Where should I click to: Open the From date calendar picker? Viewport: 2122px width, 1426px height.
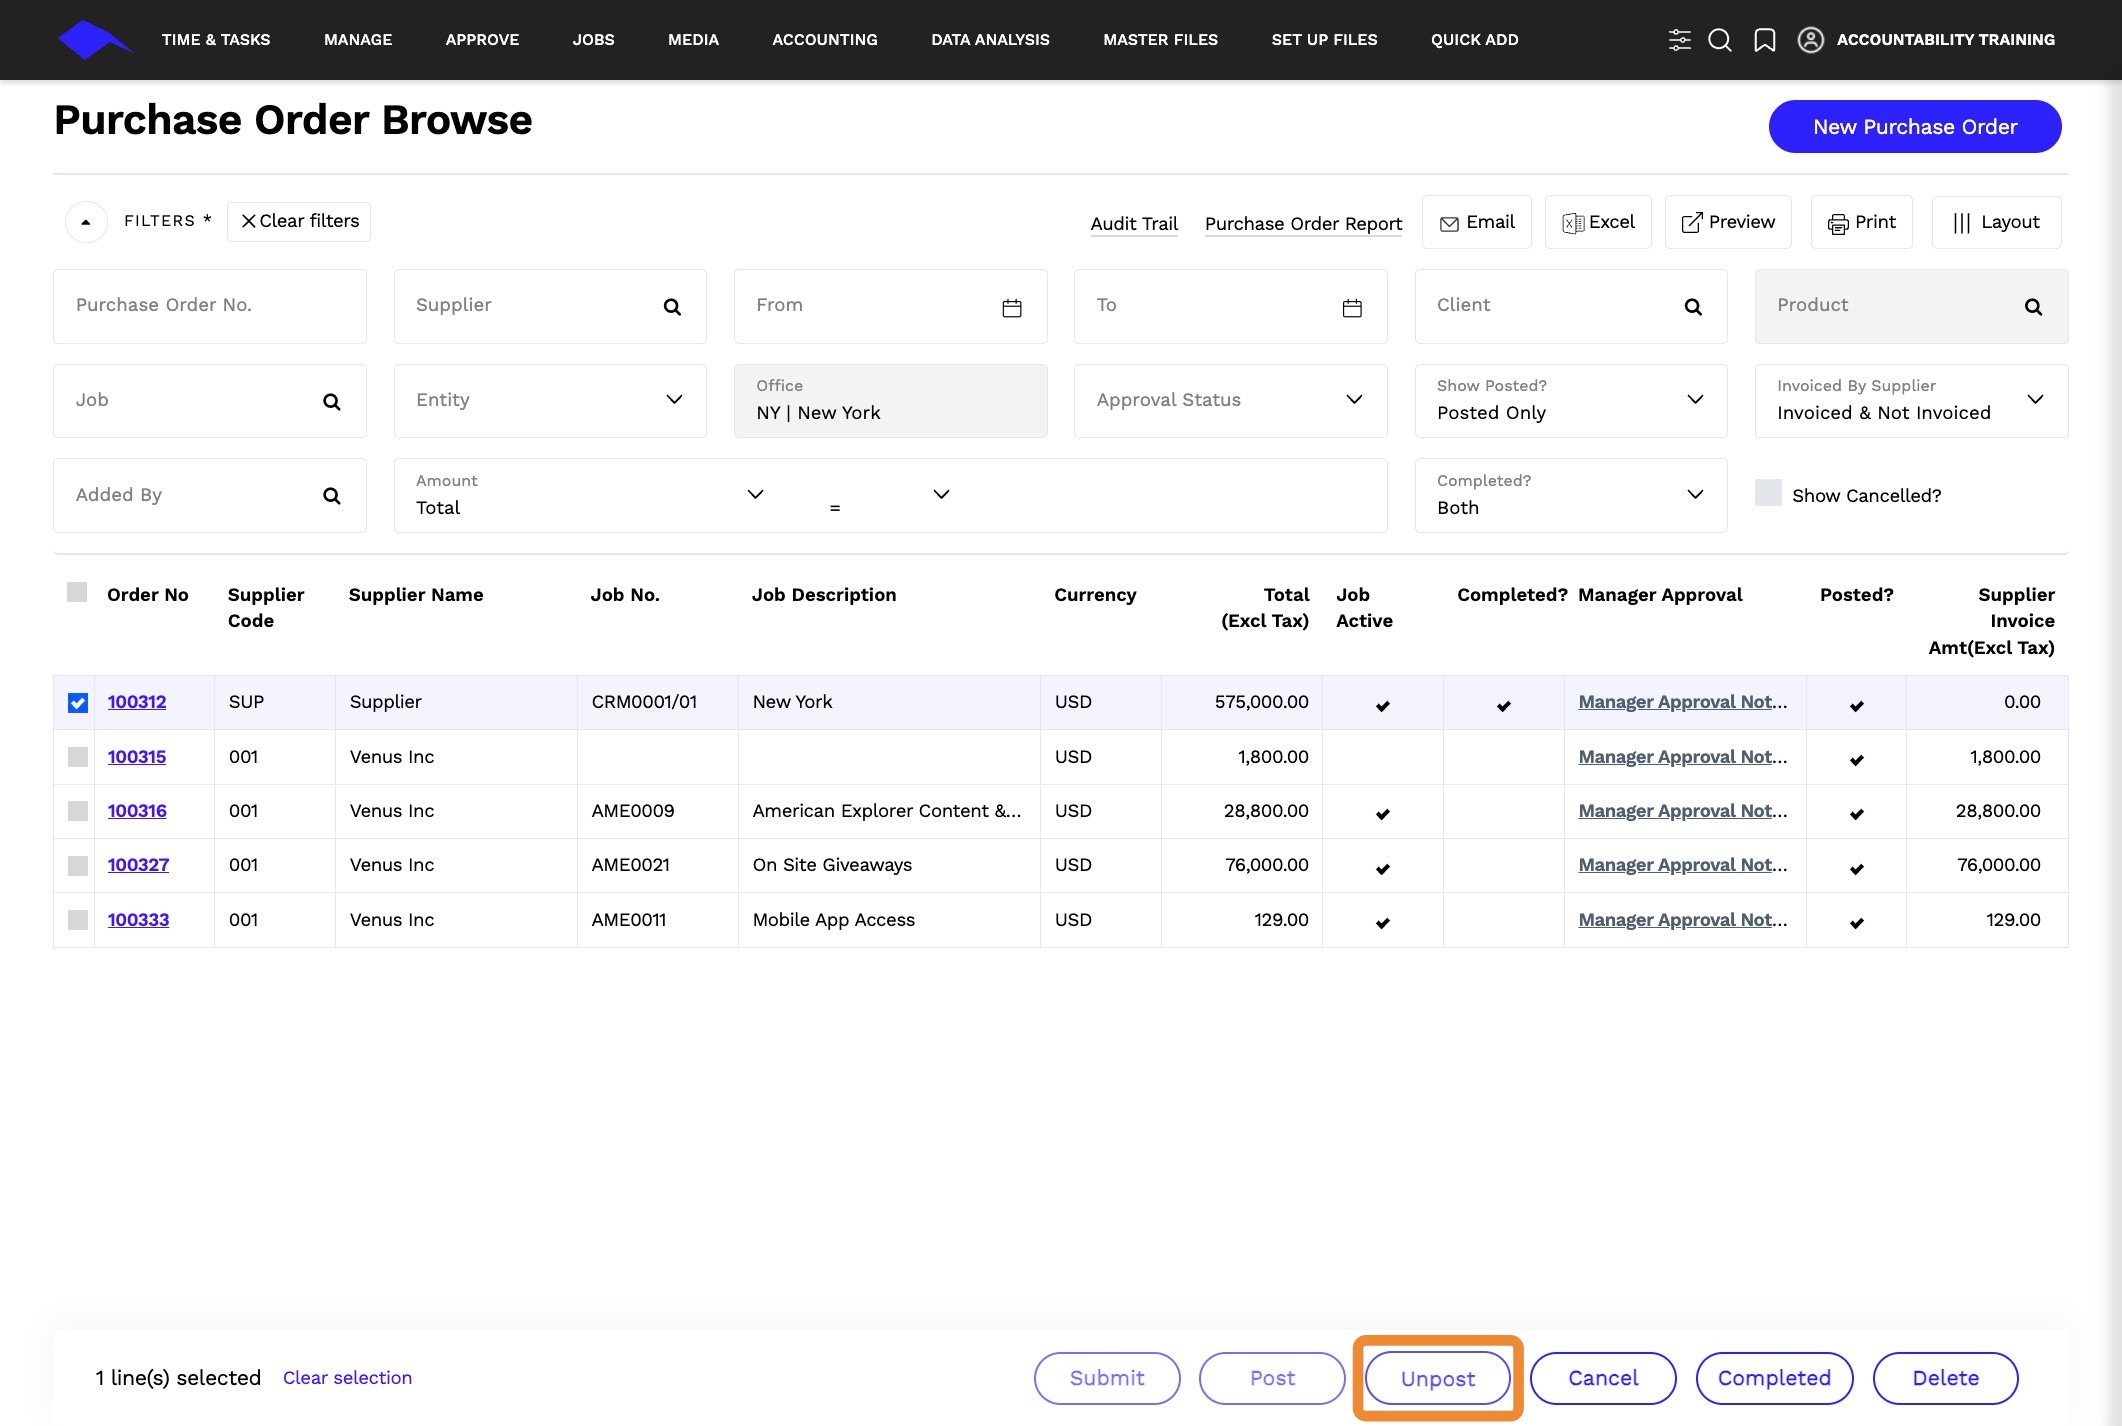[1012, 308]
